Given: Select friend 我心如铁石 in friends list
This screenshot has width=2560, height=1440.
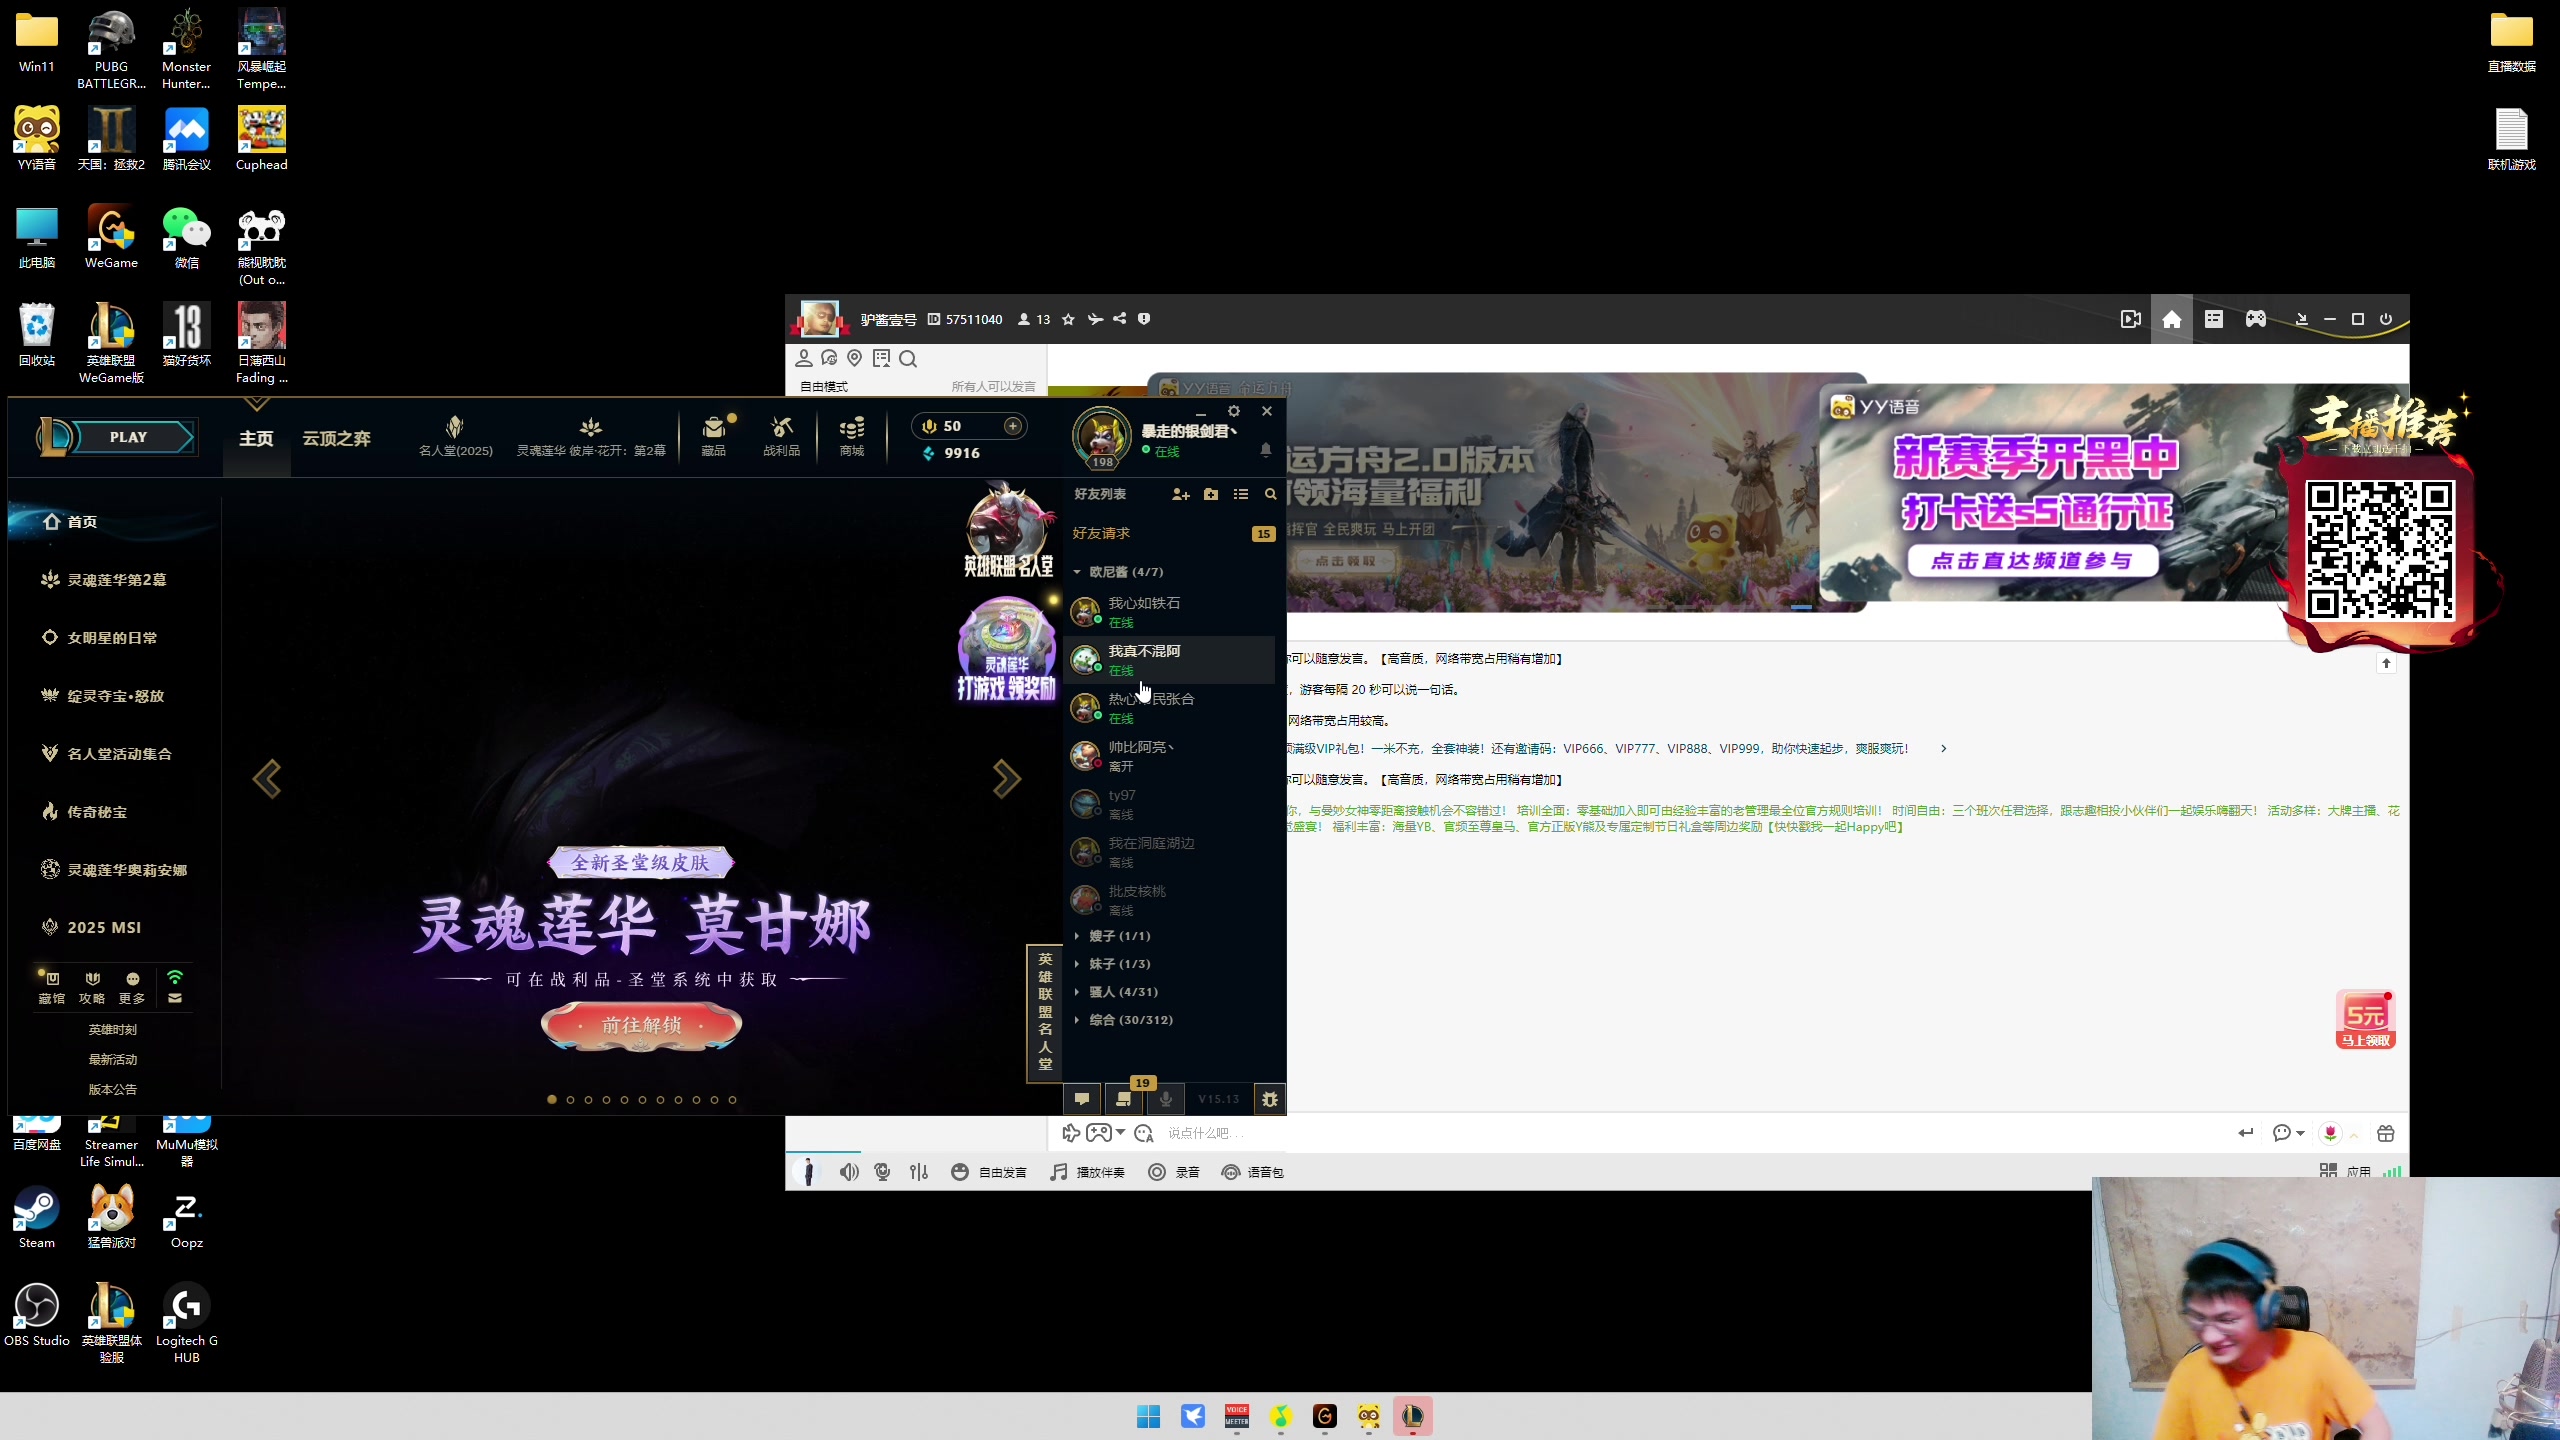Looking at the screenshot, I should pyautogui.click(x=1170, y=612).
